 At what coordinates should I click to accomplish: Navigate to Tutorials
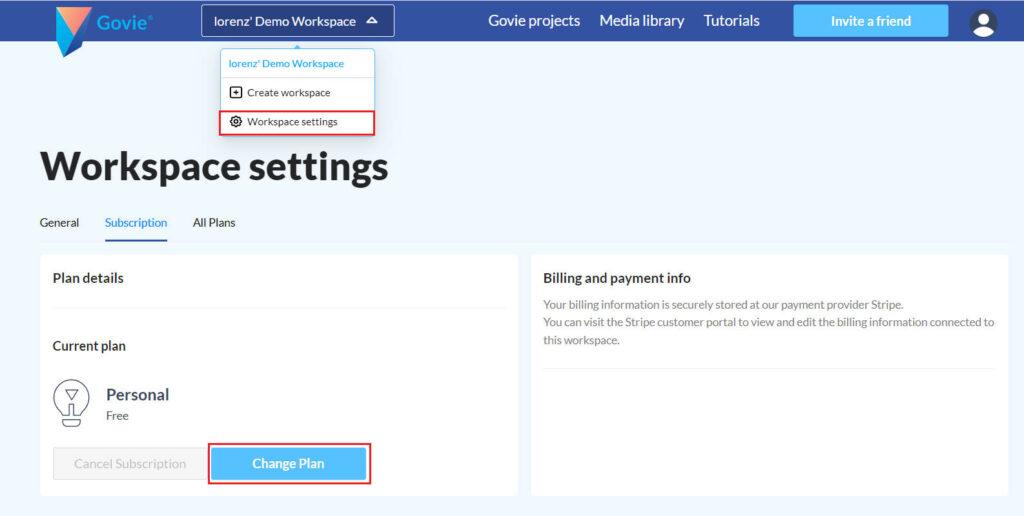pyautogui.click(x=731, y=21)
